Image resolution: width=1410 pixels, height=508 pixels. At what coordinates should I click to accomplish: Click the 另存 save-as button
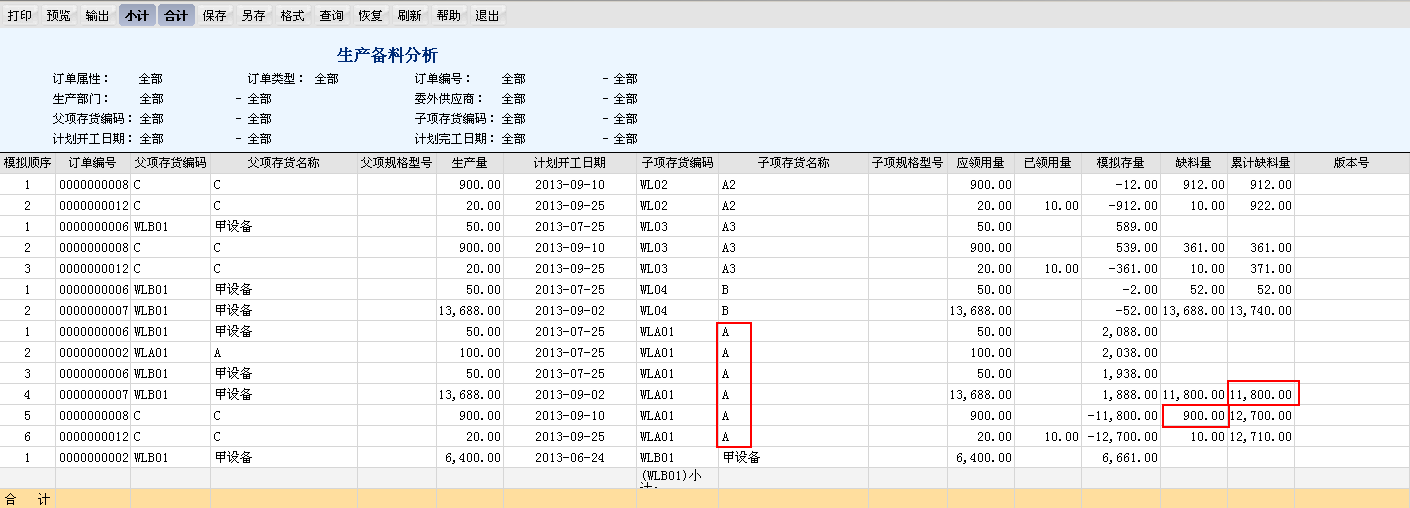click(253, 15)
